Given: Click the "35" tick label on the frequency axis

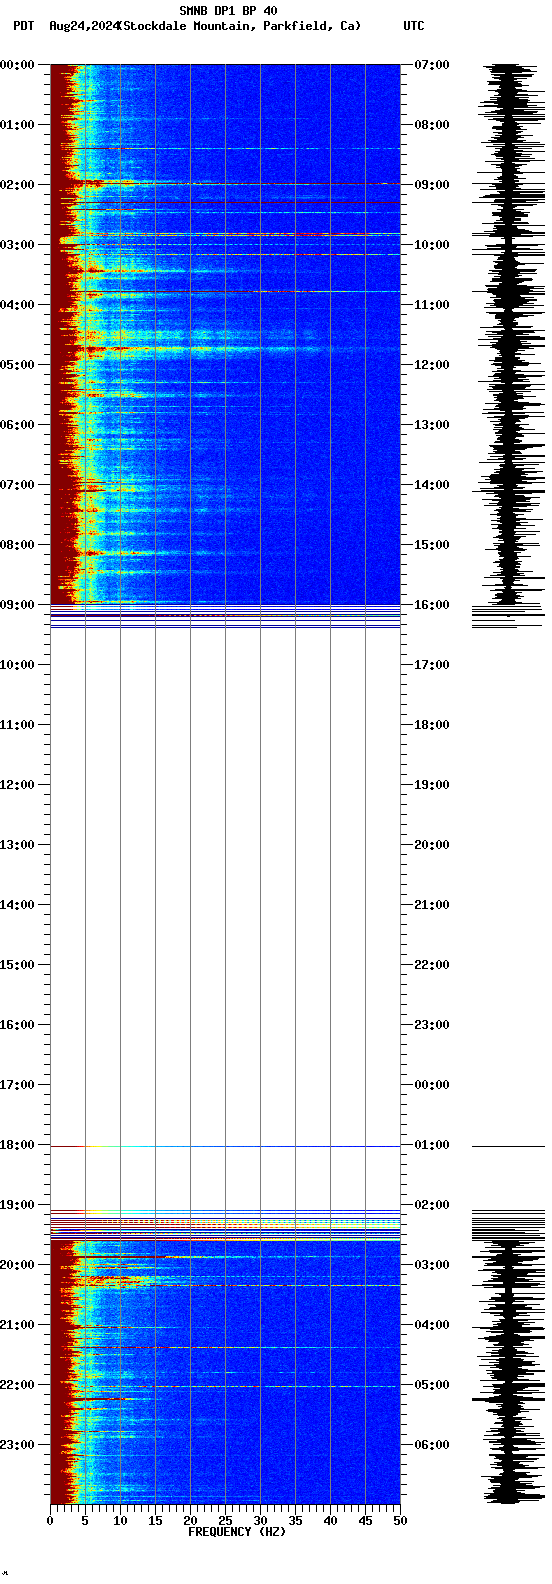Looking at the screenshot, I should point(295,1521).
